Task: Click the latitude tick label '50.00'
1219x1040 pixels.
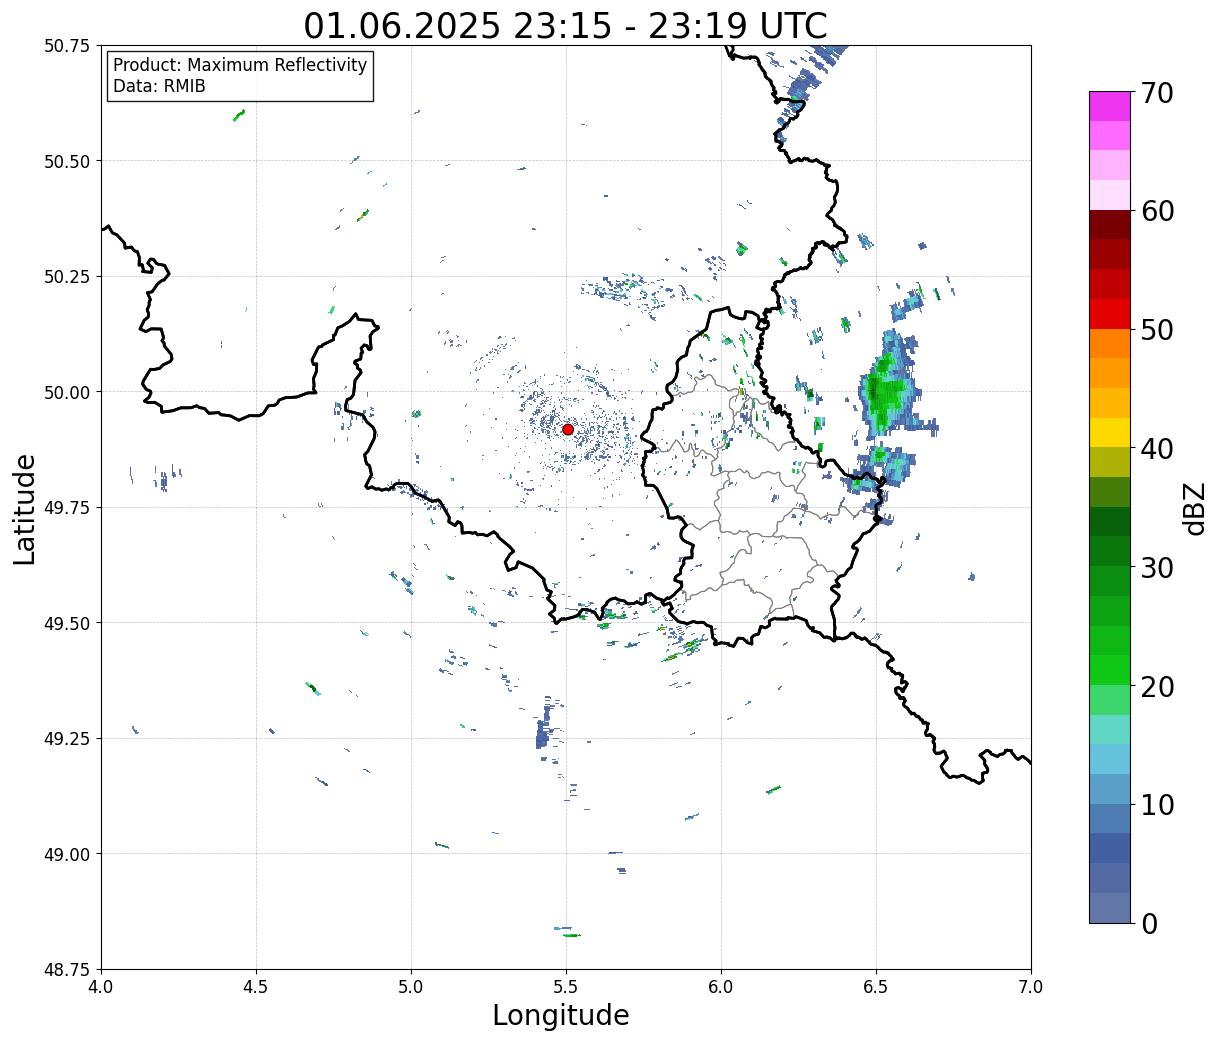Action: (x=67, y=392)
